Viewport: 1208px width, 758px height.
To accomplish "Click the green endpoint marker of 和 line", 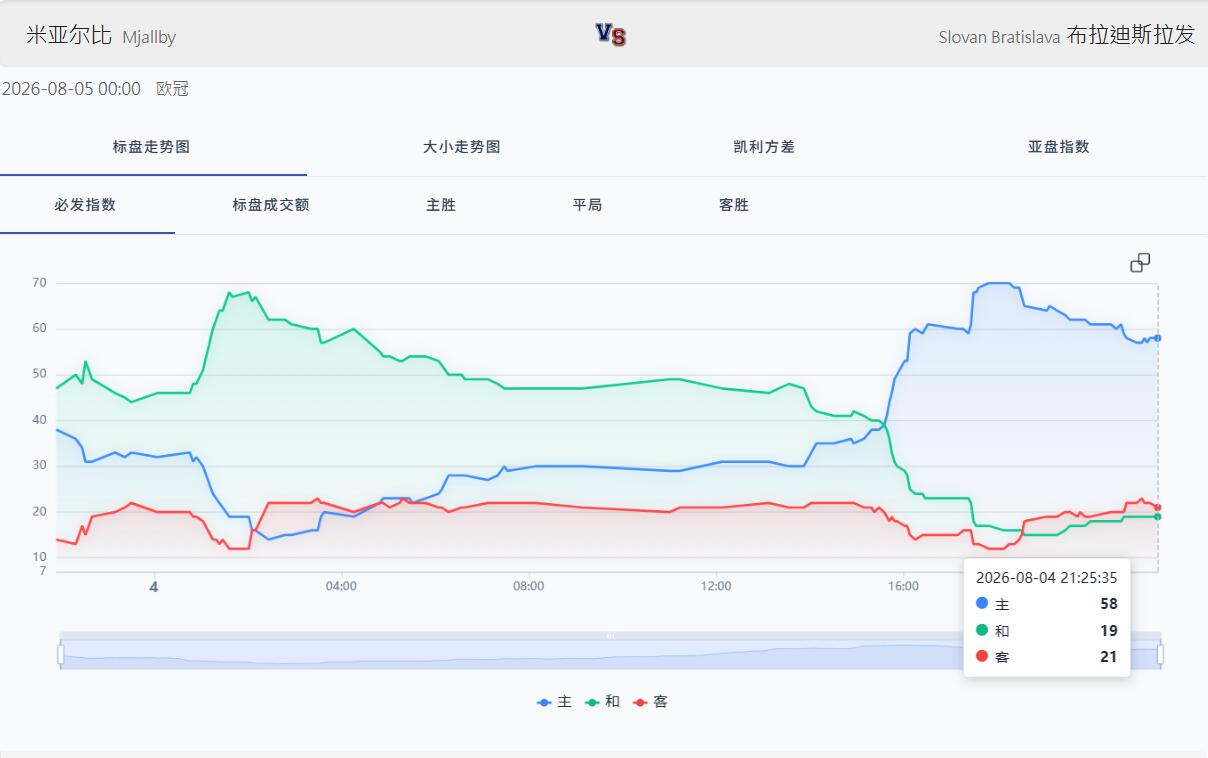I will 1158,516.
